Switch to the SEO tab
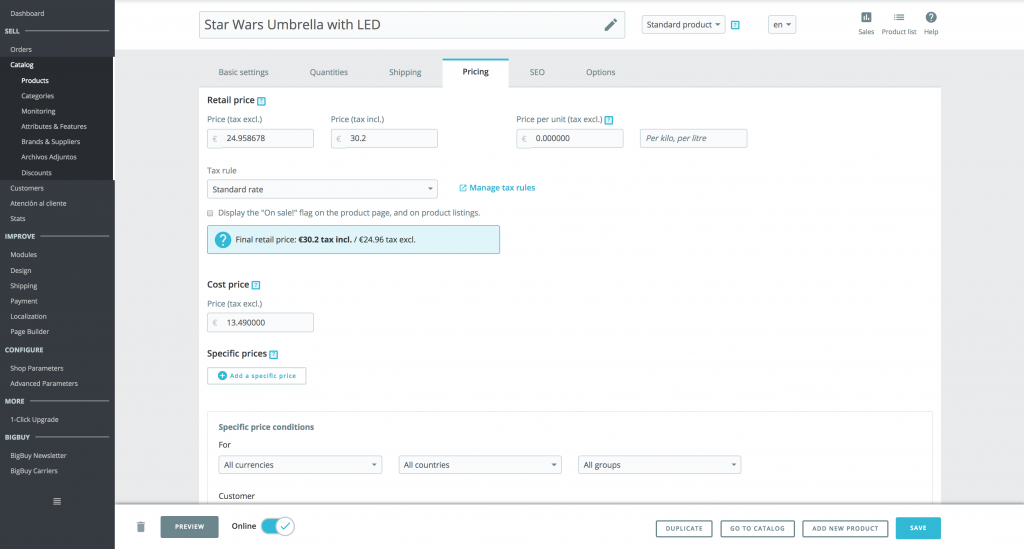Viewport: 1024px width, 549px height. click(x=537, y=72)
